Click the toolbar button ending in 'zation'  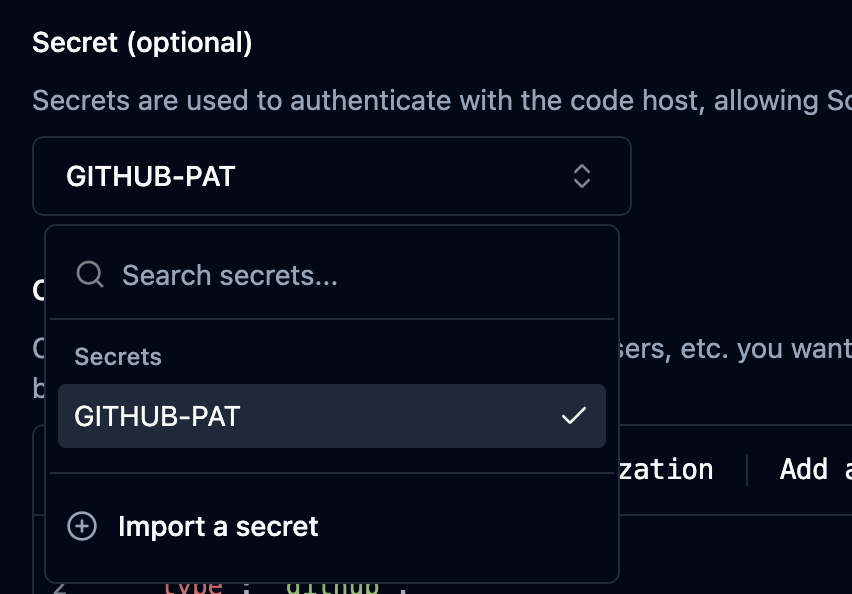(666, 469)
